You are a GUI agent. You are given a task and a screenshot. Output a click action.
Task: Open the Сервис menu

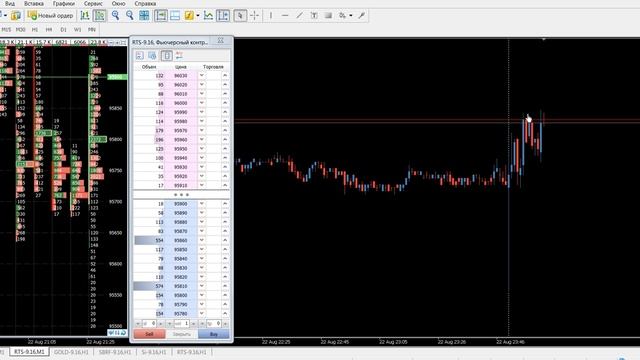point(93,4)
